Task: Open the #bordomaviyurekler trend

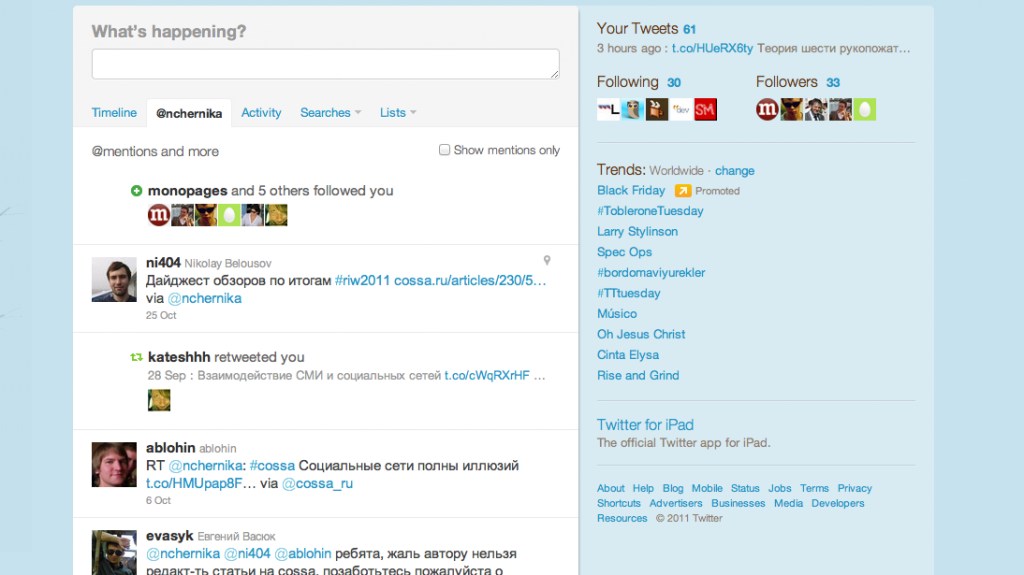Action: (651, 272)
